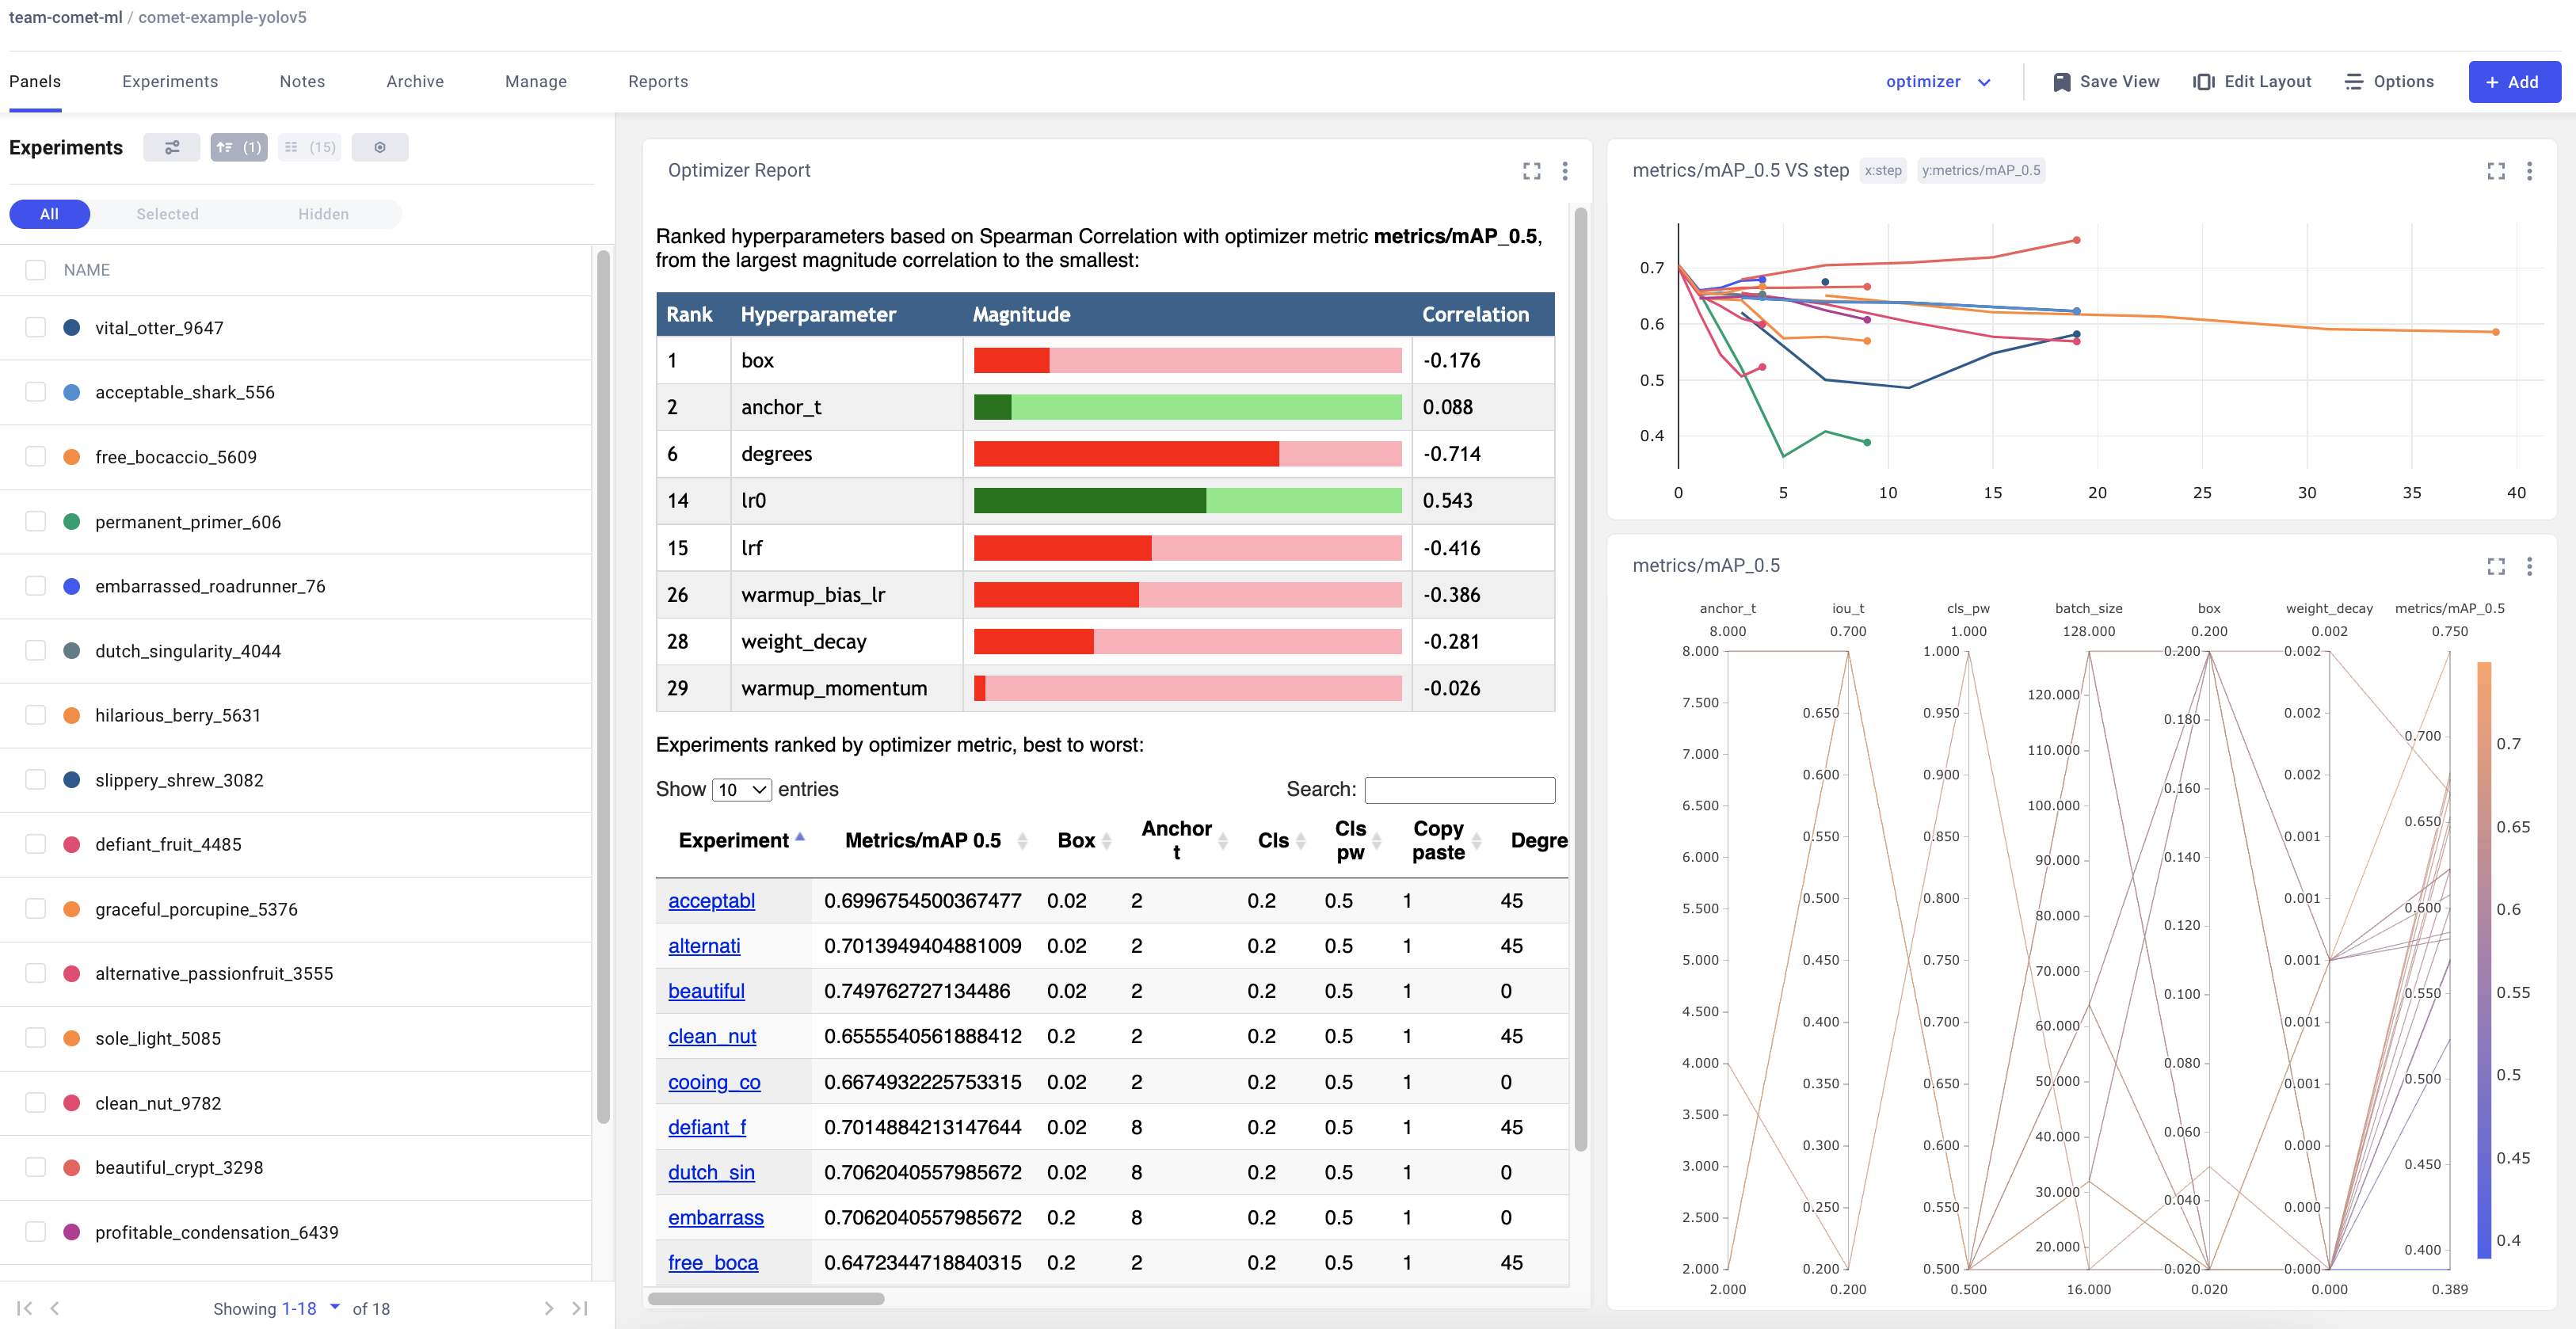Check the vital_otter_9647 experiment checkbox

pos(37,327)
